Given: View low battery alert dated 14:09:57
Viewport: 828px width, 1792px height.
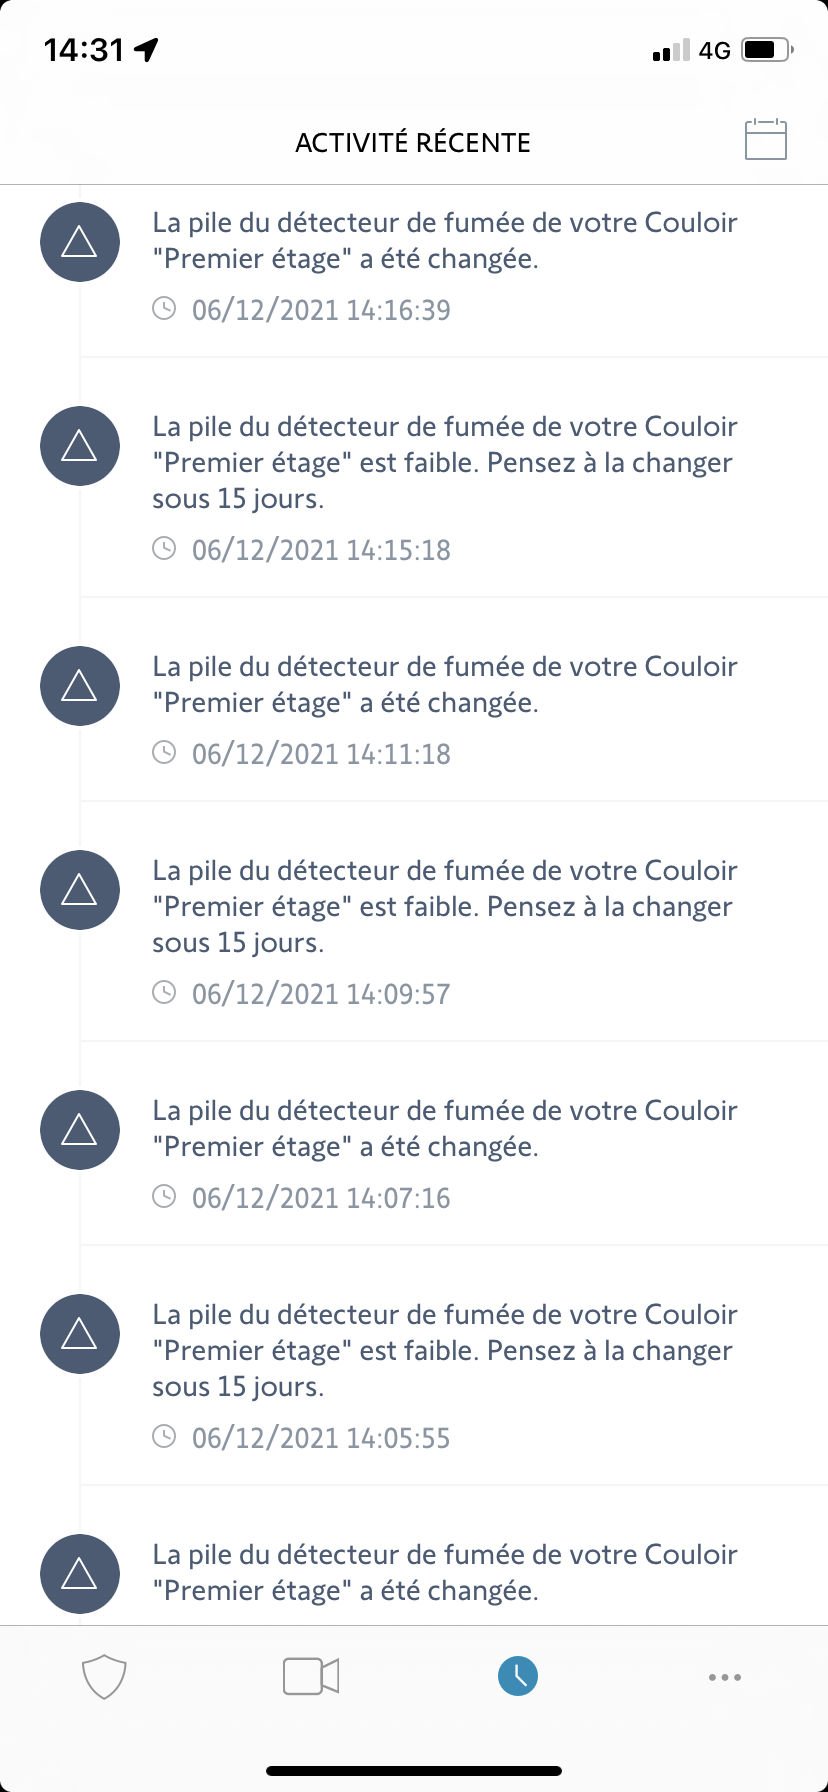Looking at the screenshot, I should point(444,906).
